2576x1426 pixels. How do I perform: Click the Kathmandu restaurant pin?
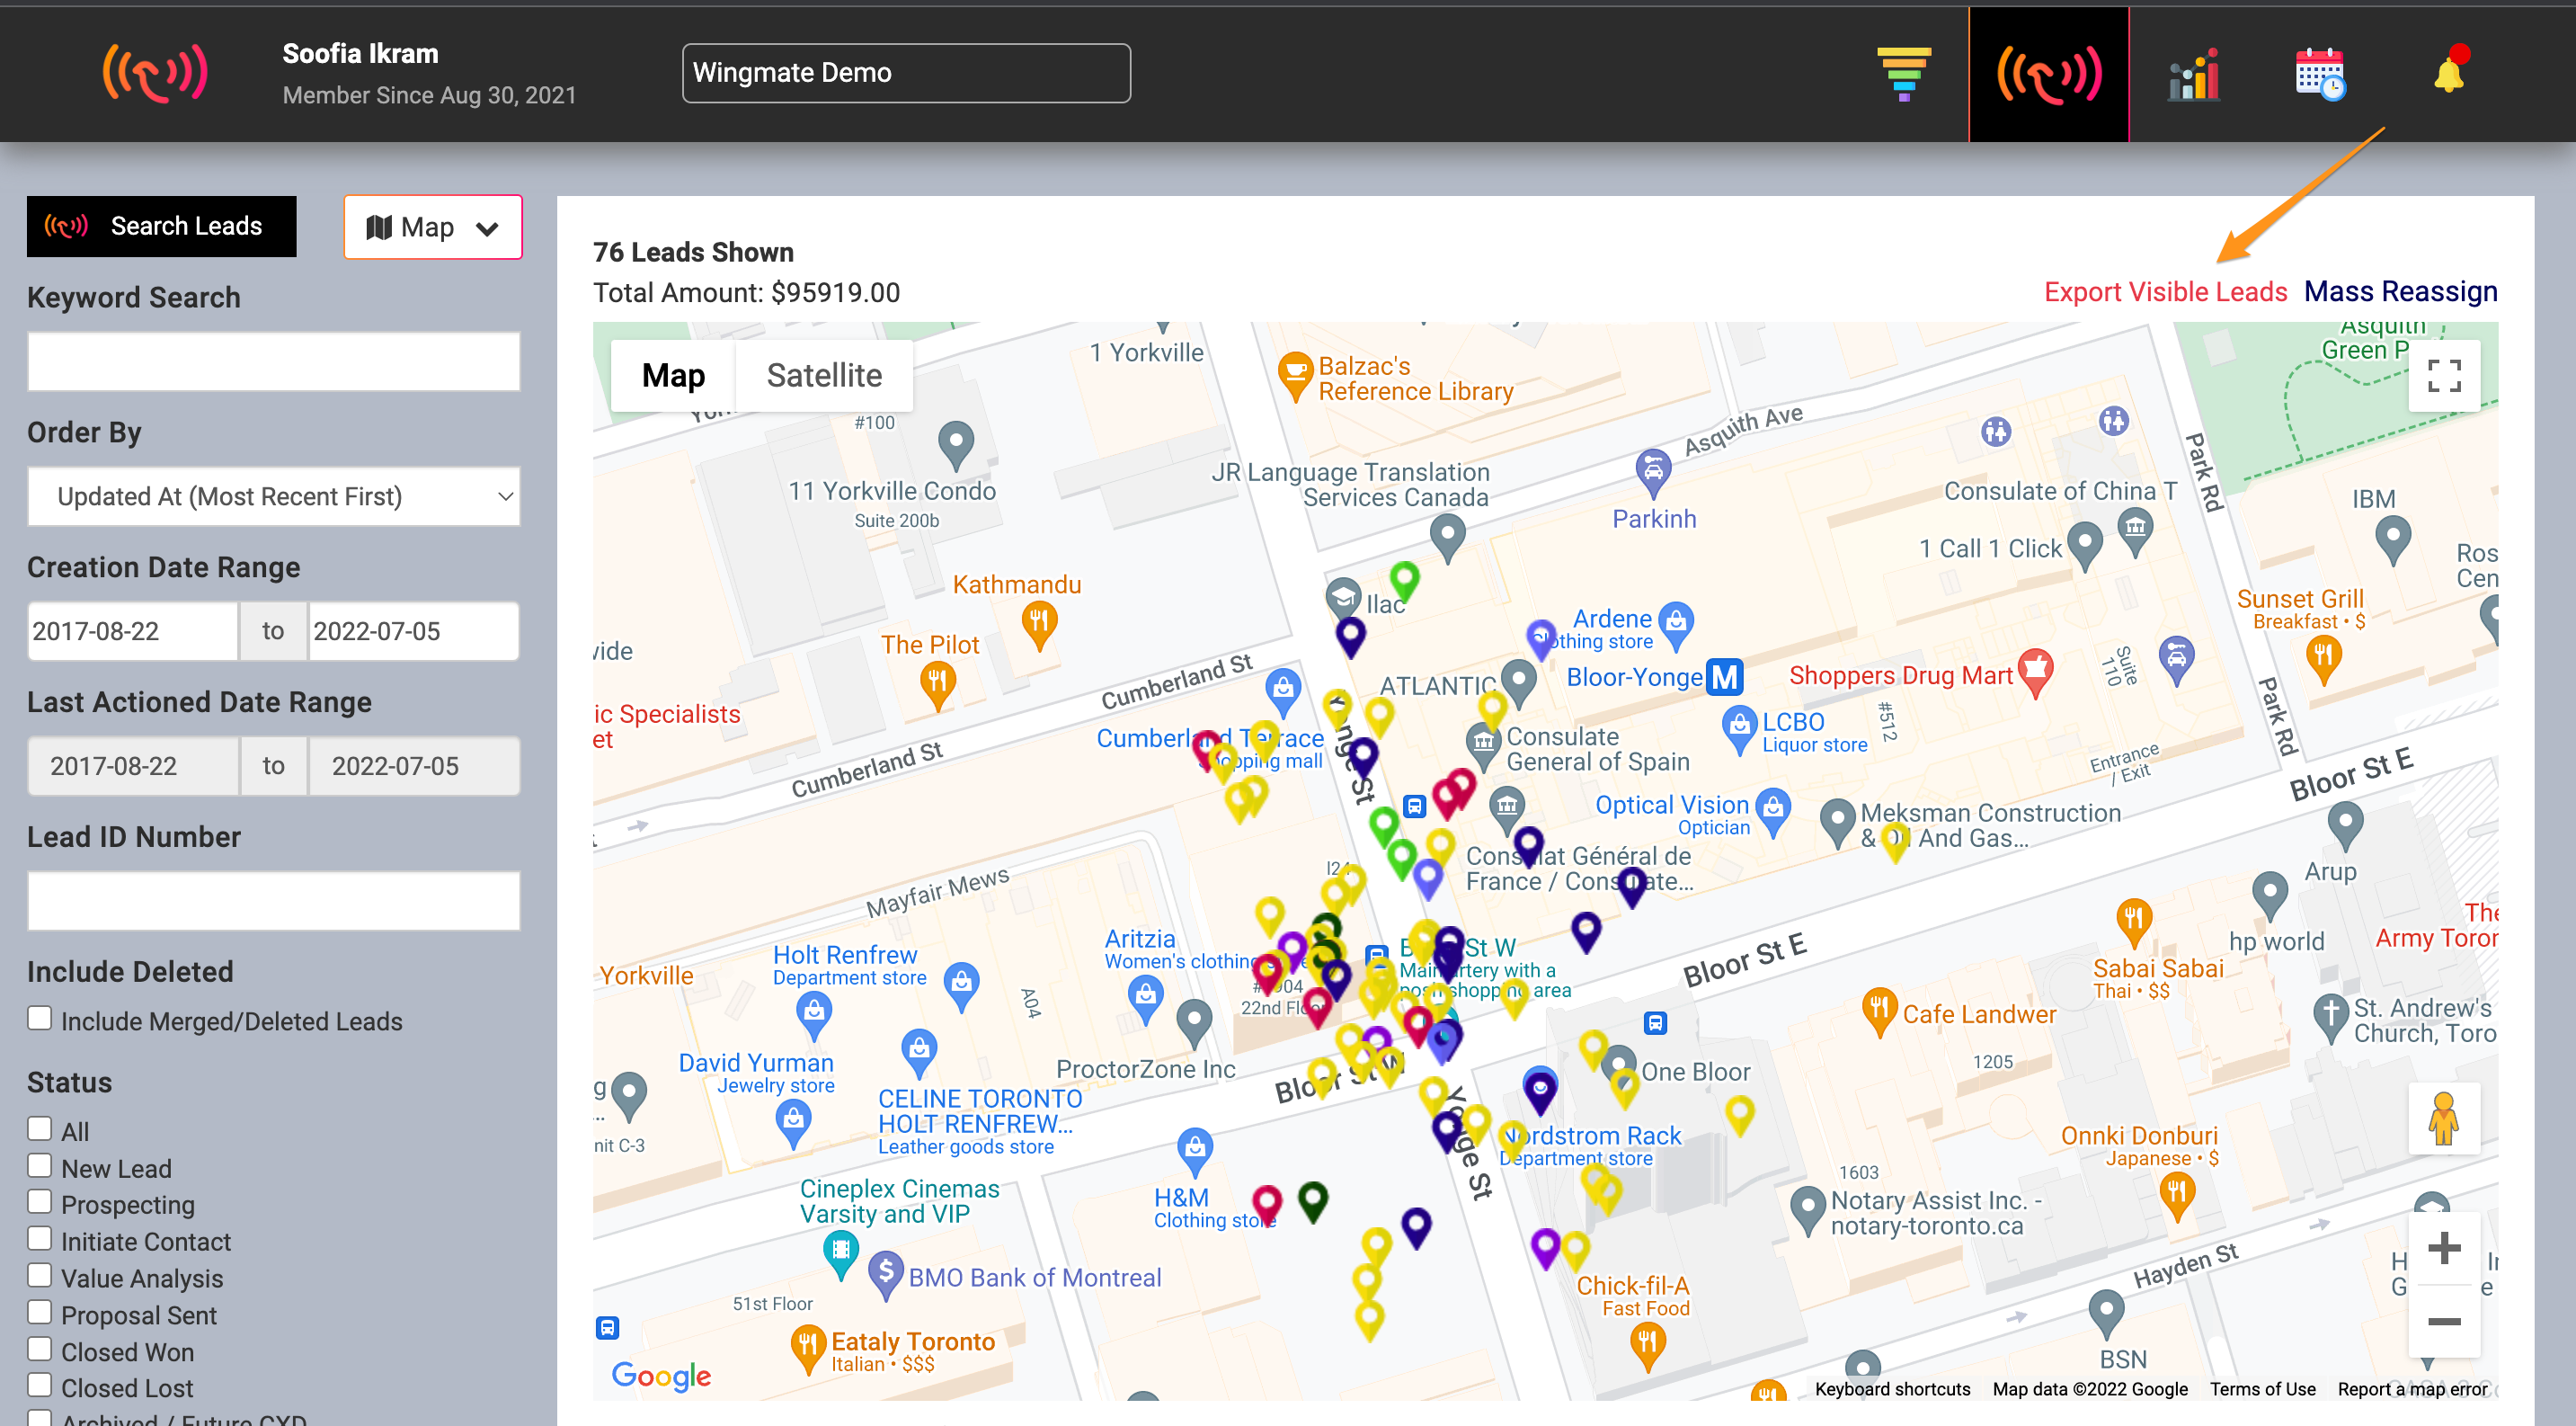click(x=1039, y=627)
